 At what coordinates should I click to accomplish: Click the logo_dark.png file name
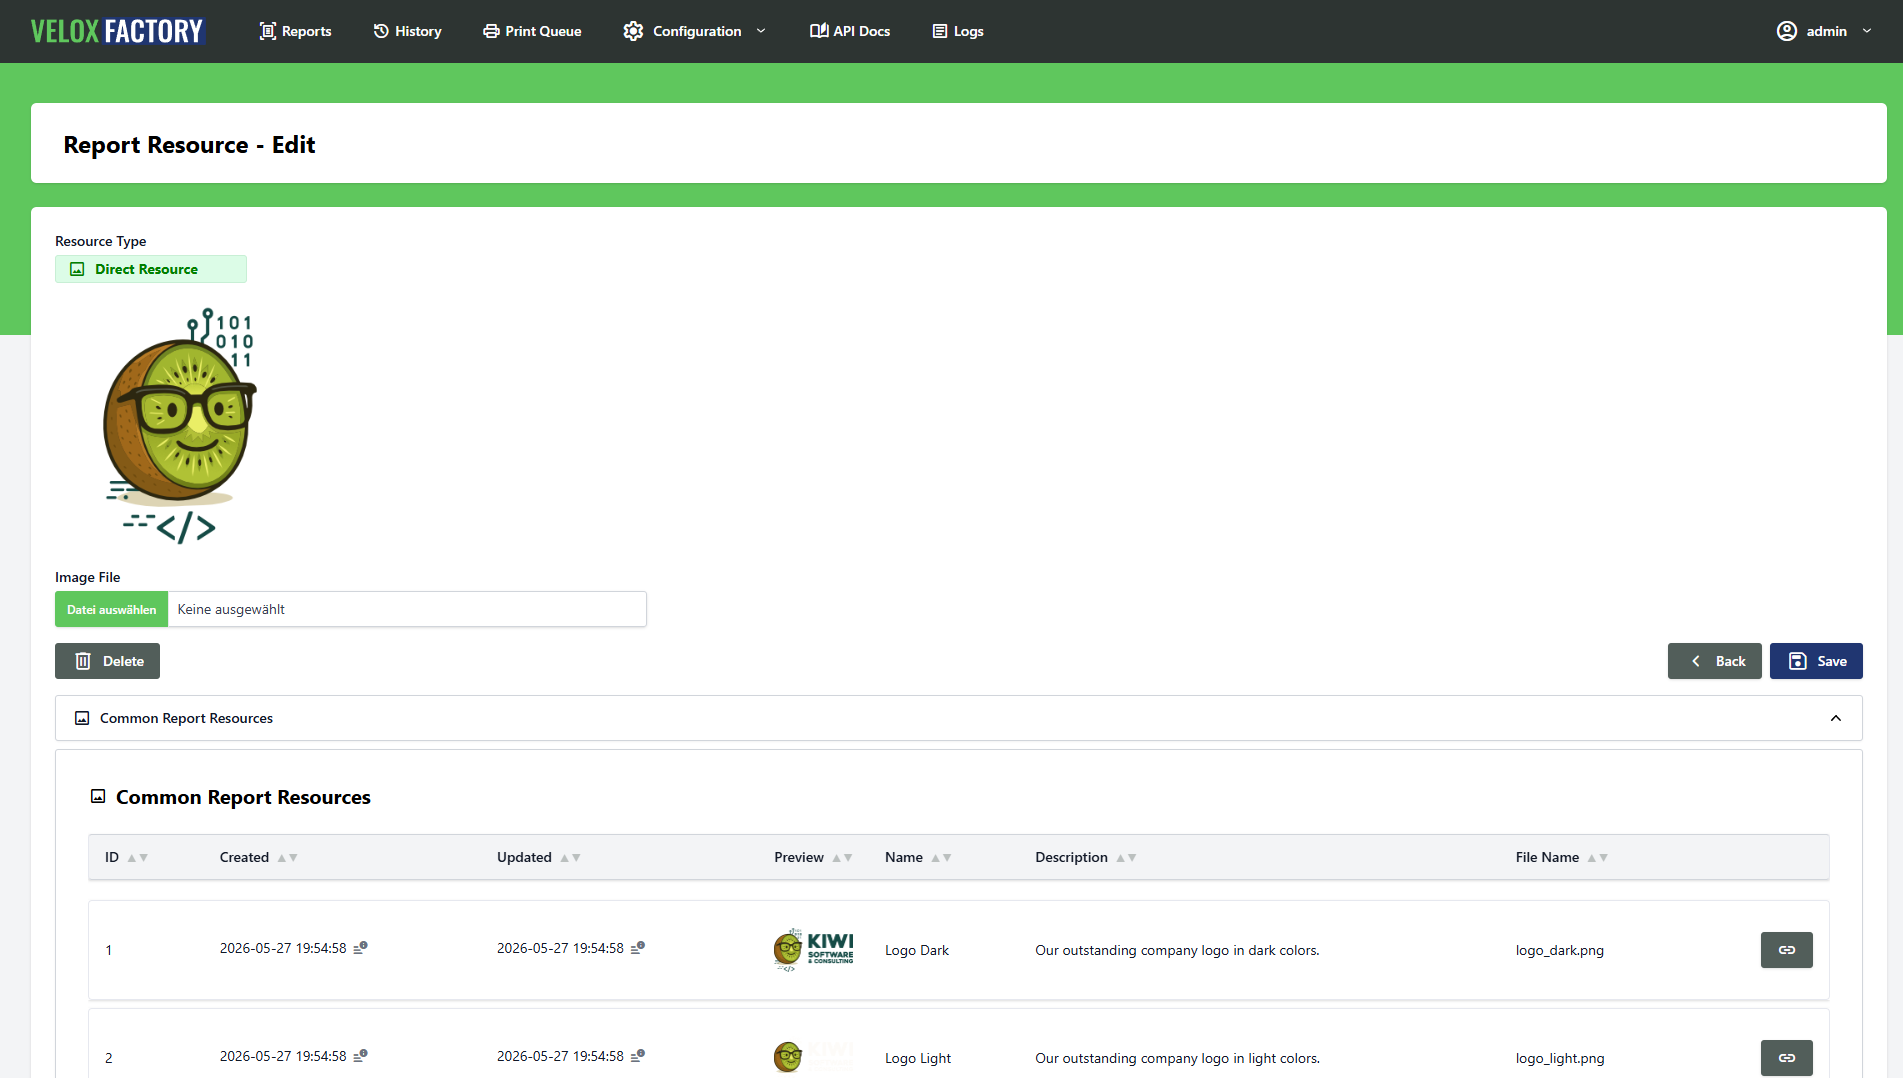(x=1559, y=950)
